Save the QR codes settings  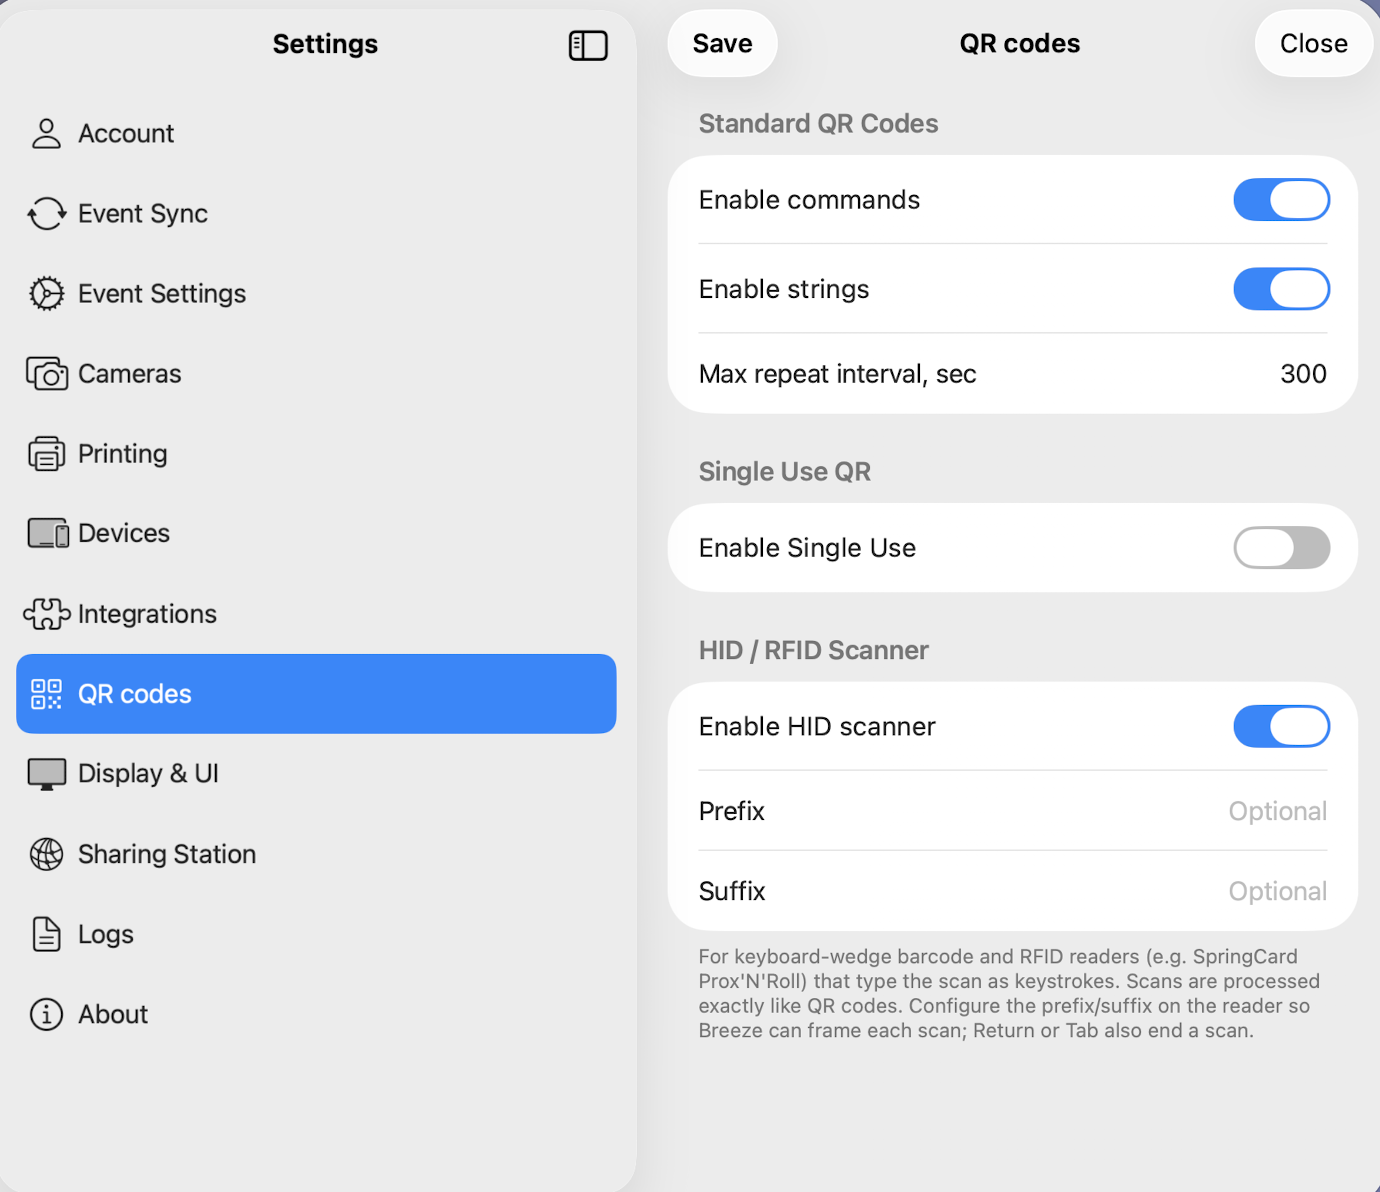[x=722, y=44]
